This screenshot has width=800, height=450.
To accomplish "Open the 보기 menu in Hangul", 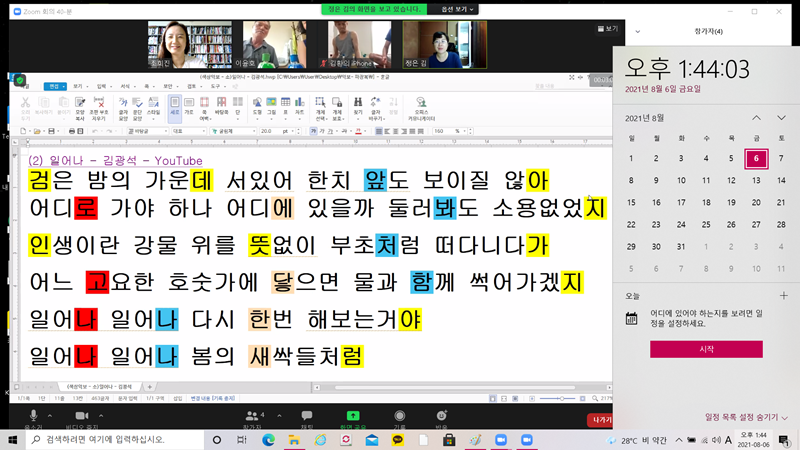I will [x=79, y=86].
